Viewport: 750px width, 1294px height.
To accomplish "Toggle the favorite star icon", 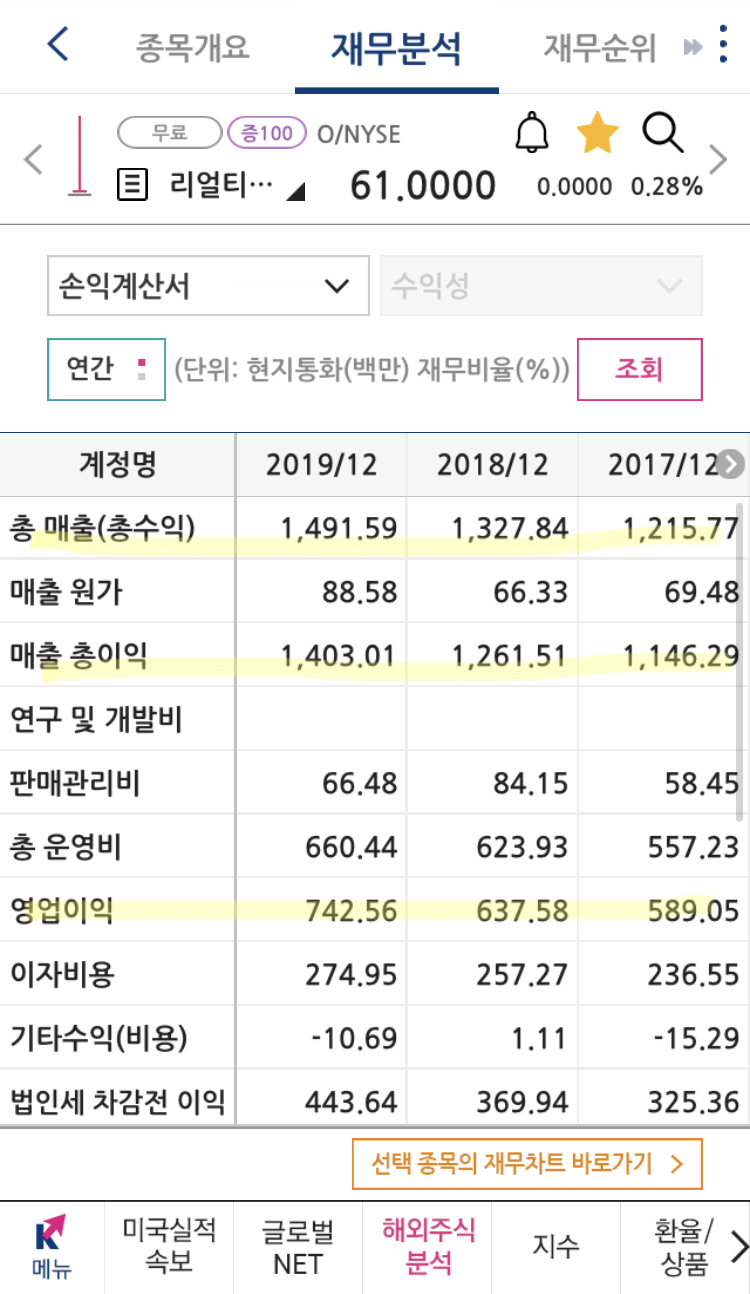I will [598, 133].
